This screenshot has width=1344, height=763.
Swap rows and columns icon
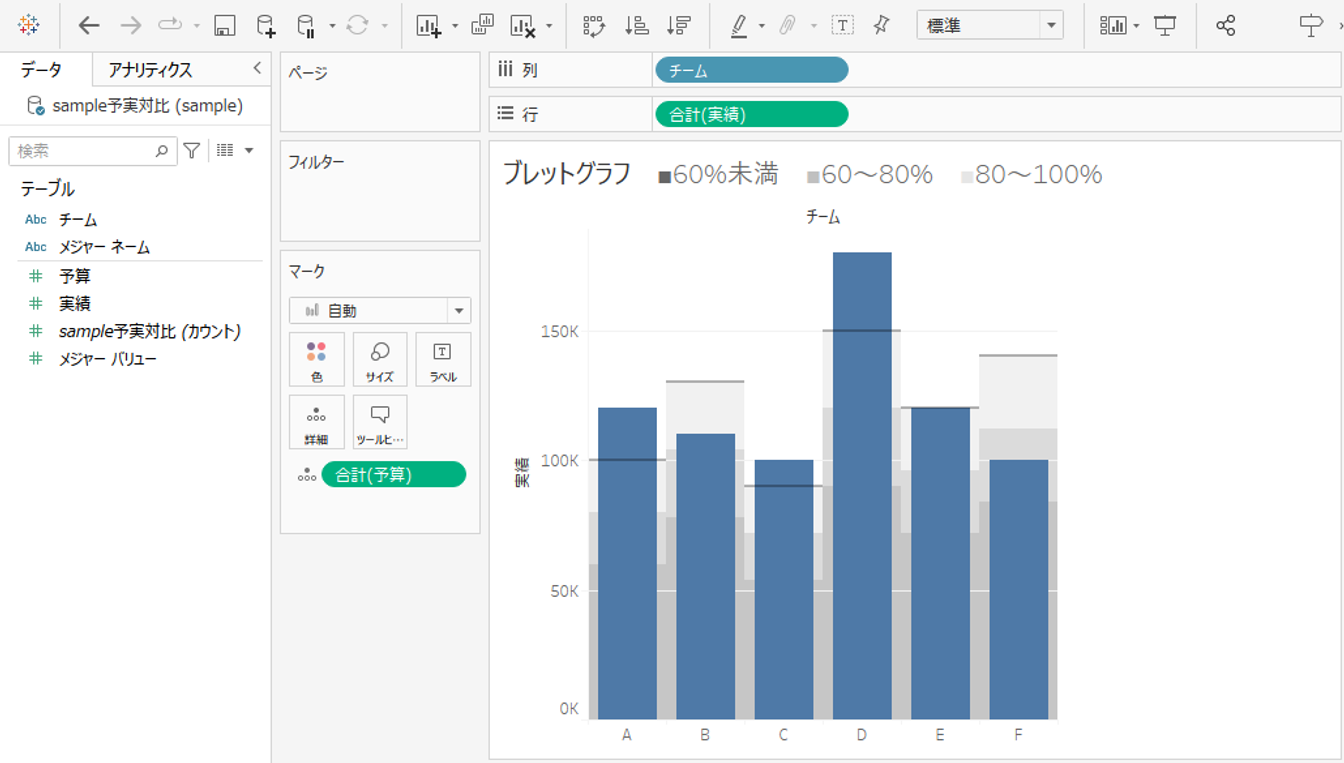[x=594, y=26]
